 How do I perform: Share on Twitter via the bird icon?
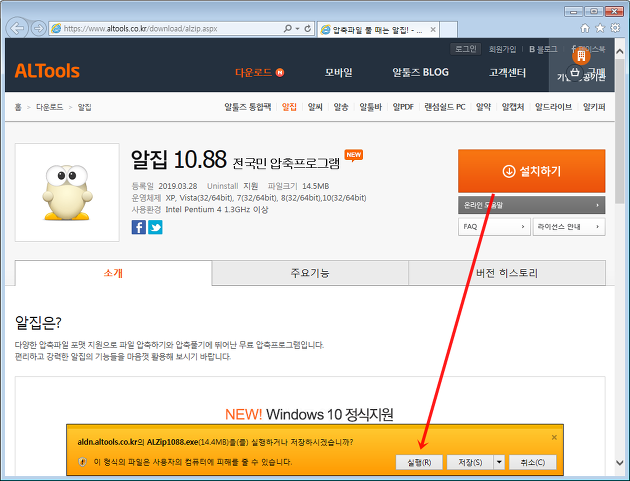(155, 227)
